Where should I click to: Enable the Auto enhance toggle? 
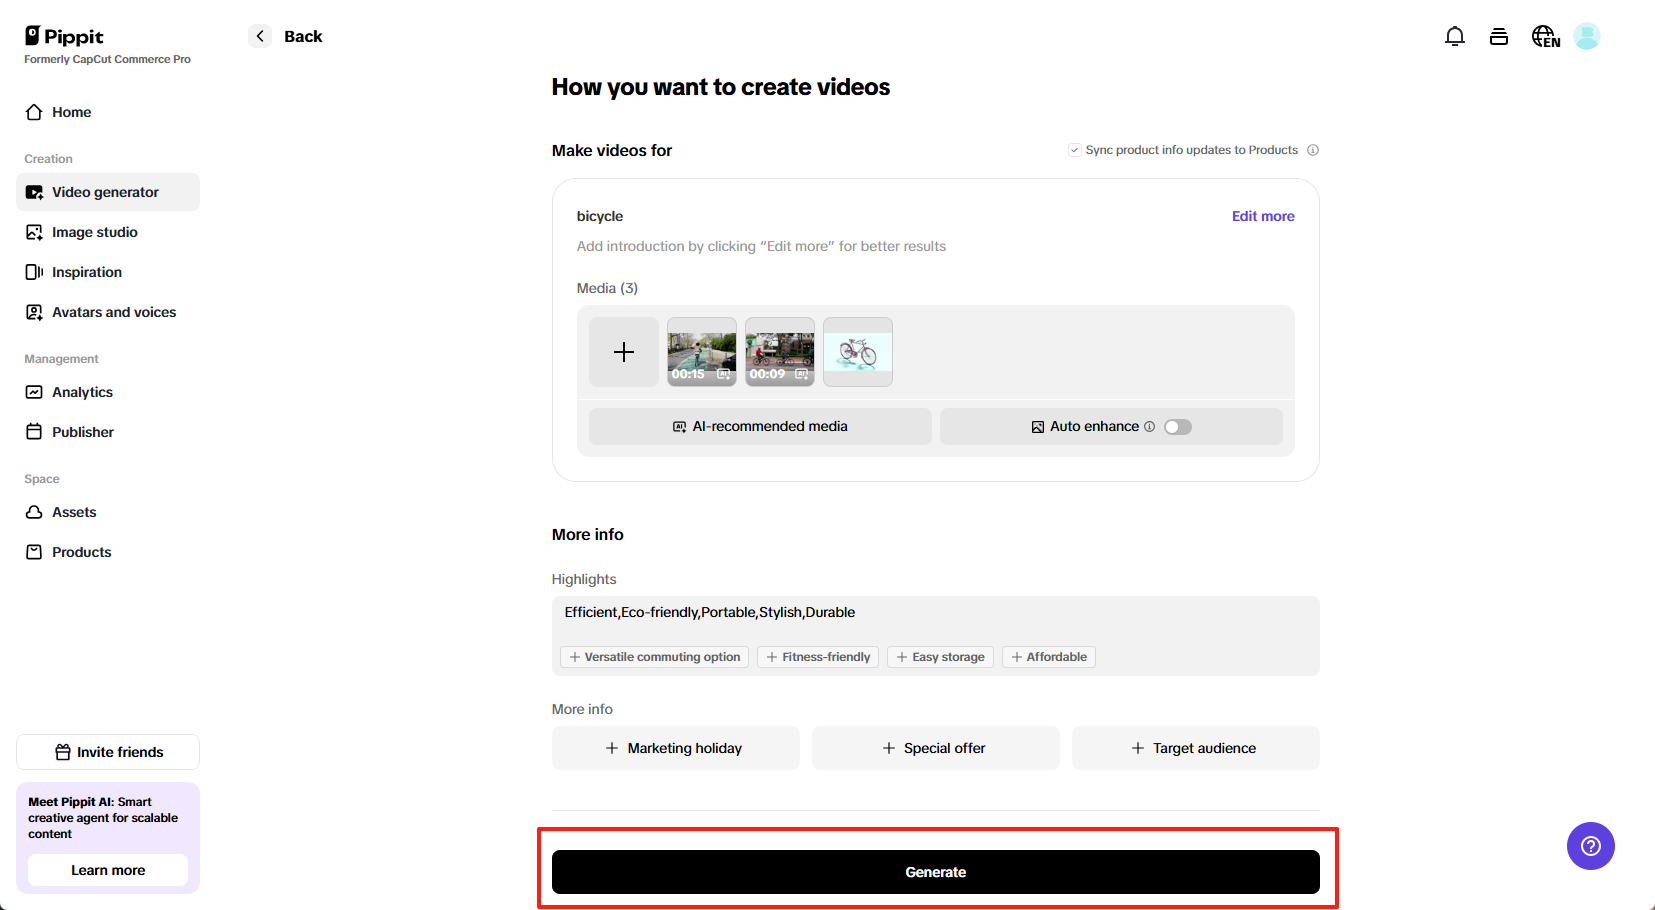tap(1177, 426)
